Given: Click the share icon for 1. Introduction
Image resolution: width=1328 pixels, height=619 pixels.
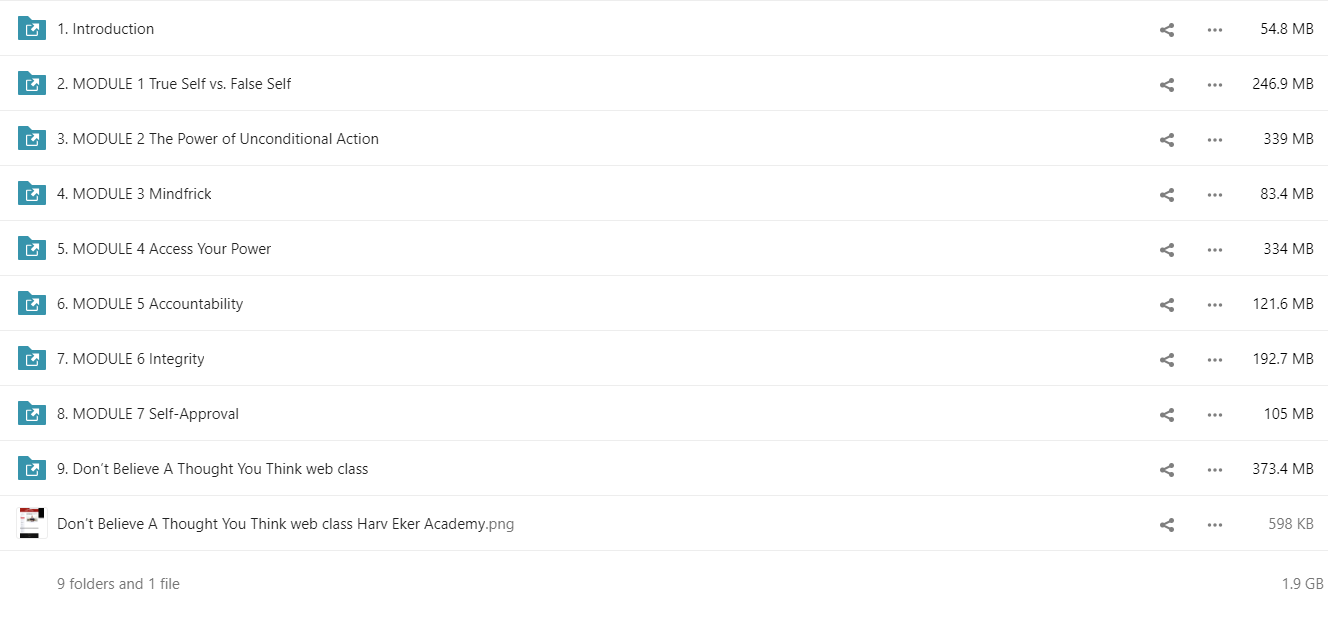Looking at the screenshot, I should tap(1166, 29).
